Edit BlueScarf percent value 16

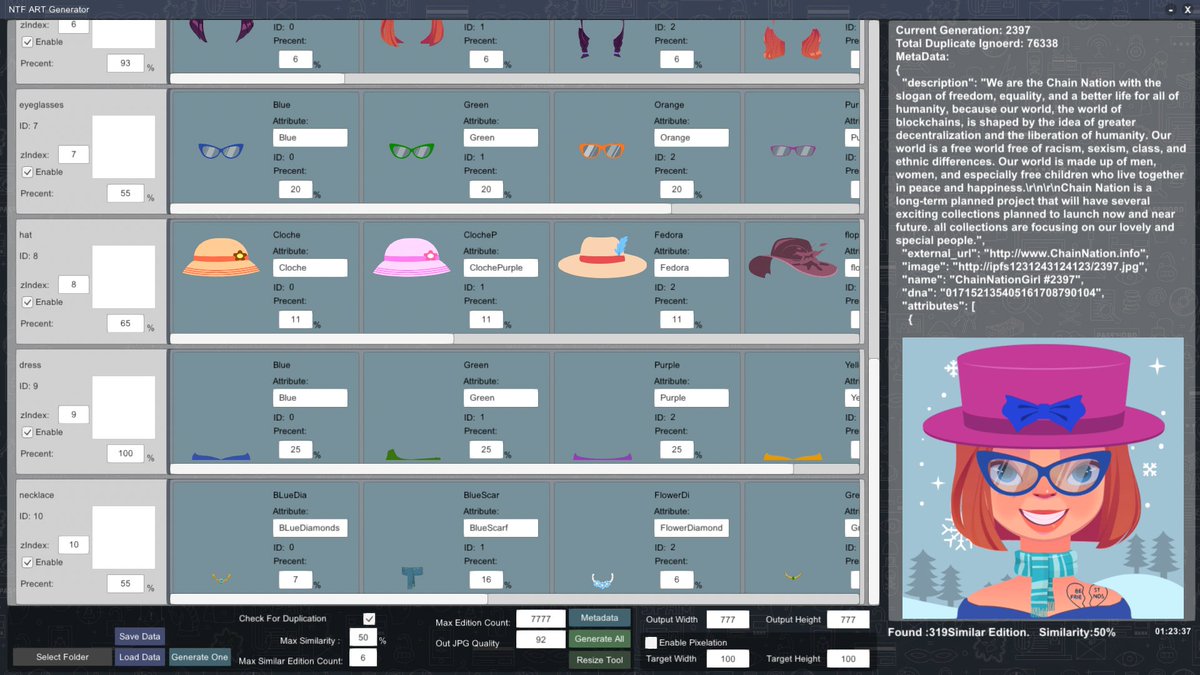pos(486,580)
